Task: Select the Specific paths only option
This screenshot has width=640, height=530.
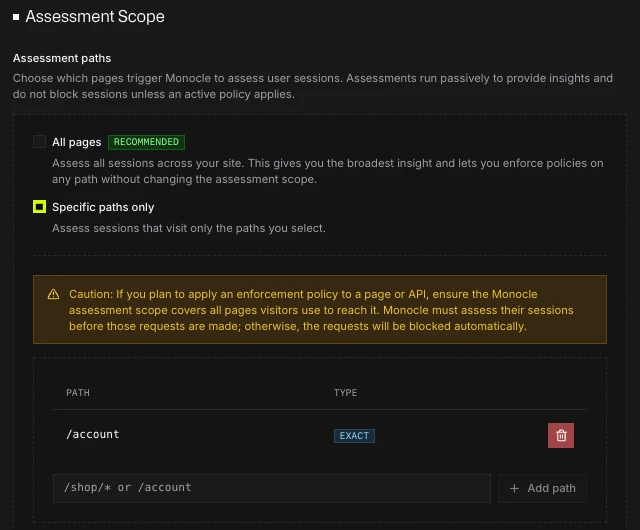Action: (39, 207)
